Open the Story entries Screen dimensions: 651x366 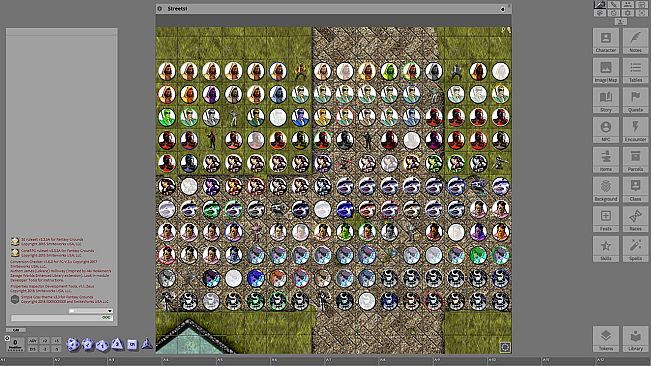606,101
